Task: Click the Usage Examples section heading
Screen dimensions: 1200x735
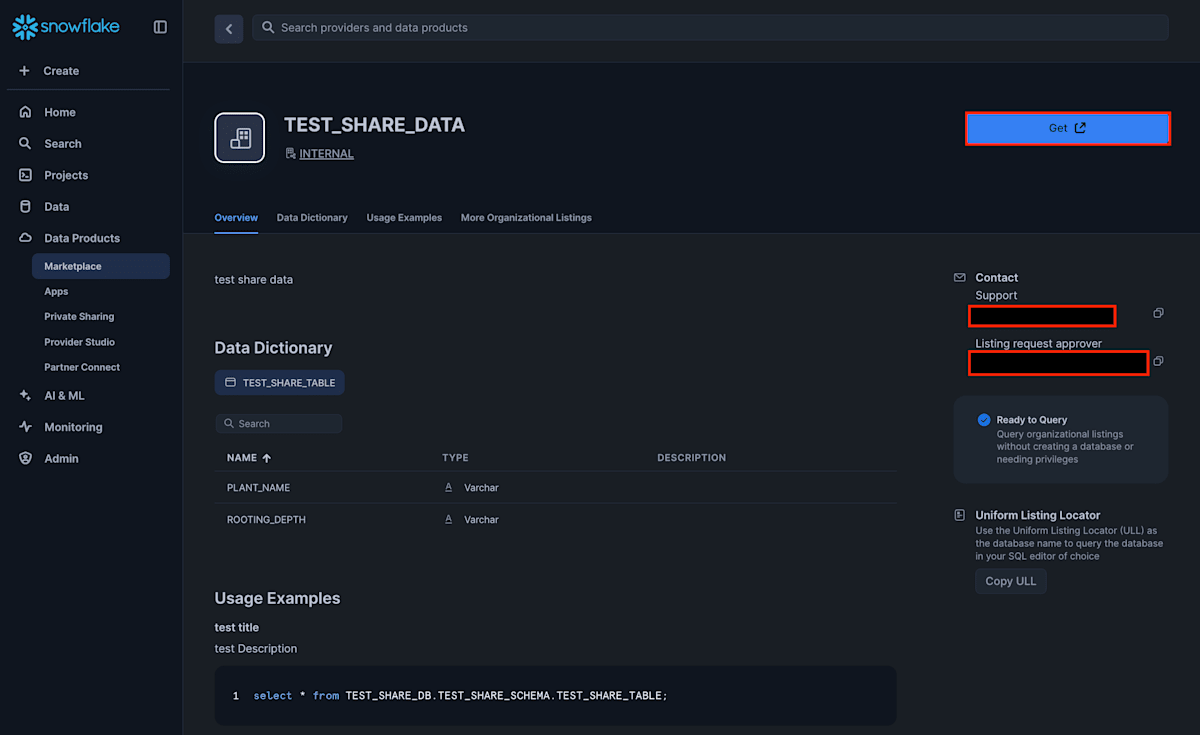Action: 277,598
